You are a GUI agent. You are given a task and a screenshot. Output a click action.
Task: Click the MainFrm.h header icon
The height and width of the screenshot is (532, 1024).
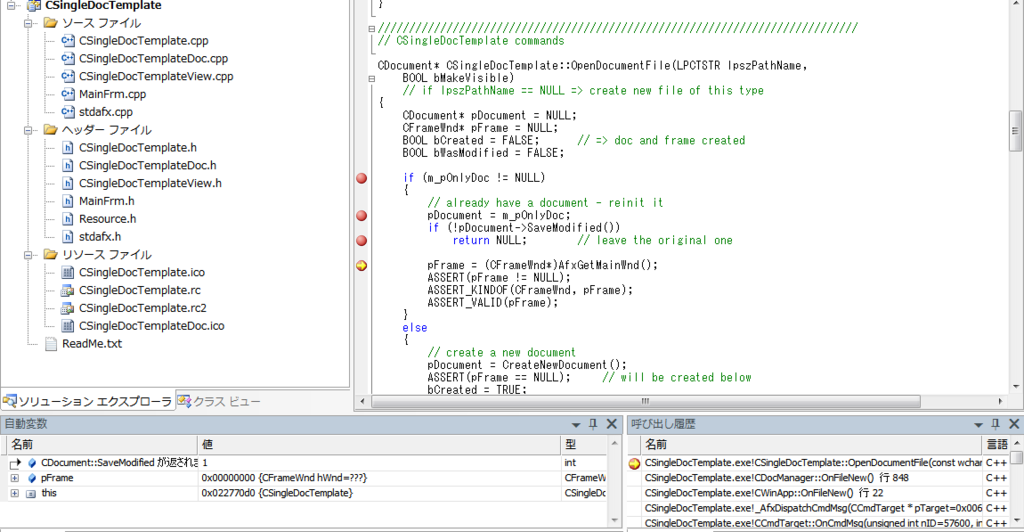coord(67,201)
